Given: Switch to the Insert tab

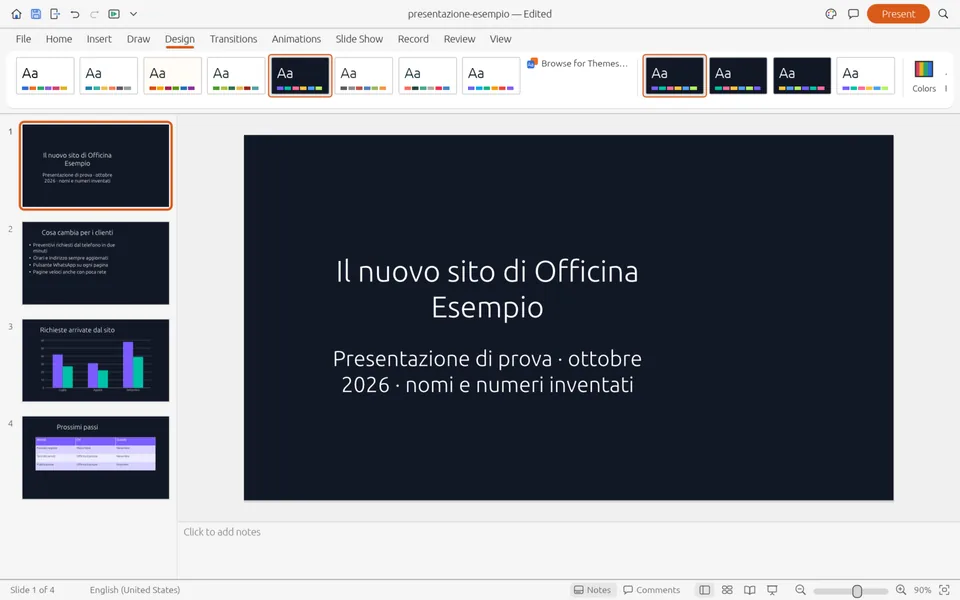Looking at the screenshot, I should coord(99,39).
